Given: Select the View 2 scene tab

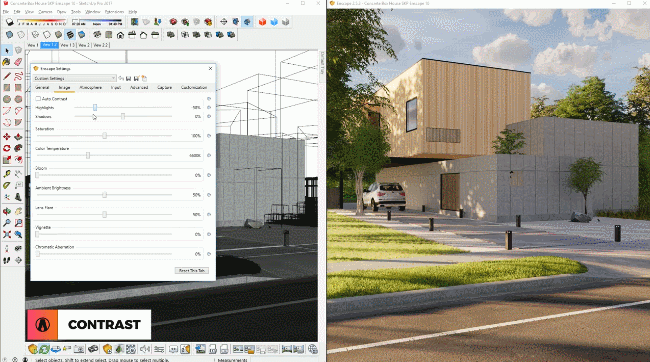Looking at the screenshot, I should point(84,45).
